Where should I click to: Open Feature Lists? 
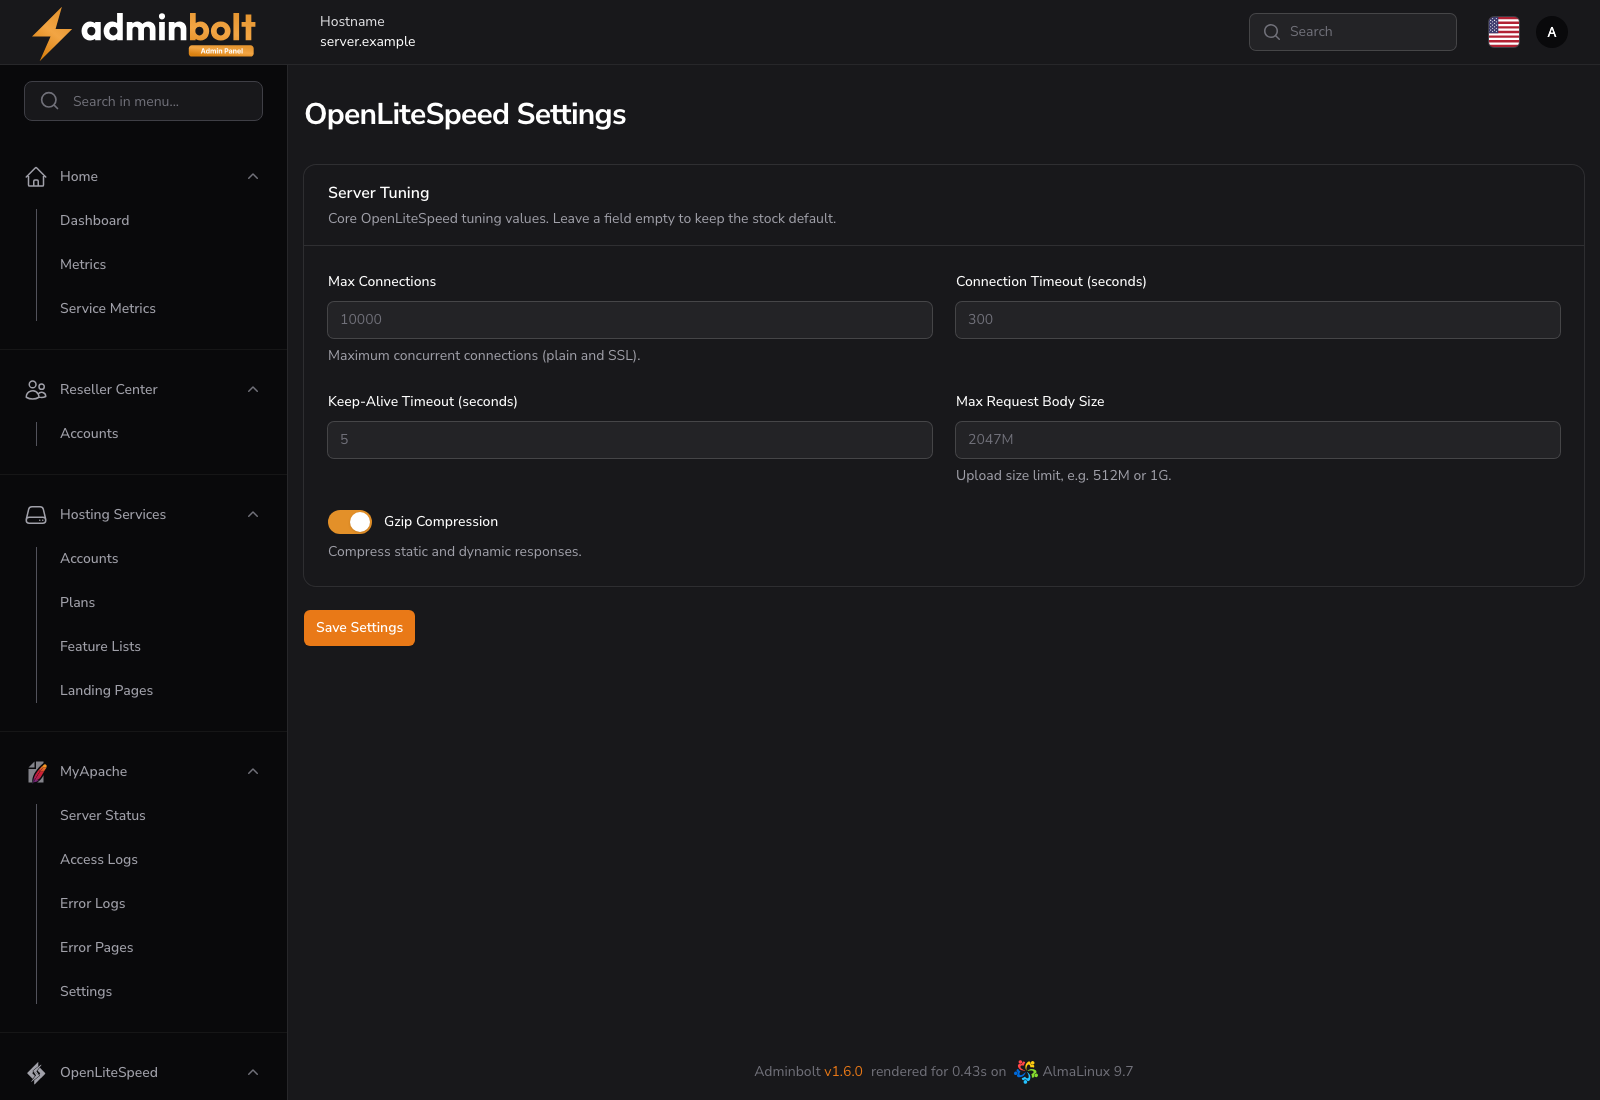[100, 646]
